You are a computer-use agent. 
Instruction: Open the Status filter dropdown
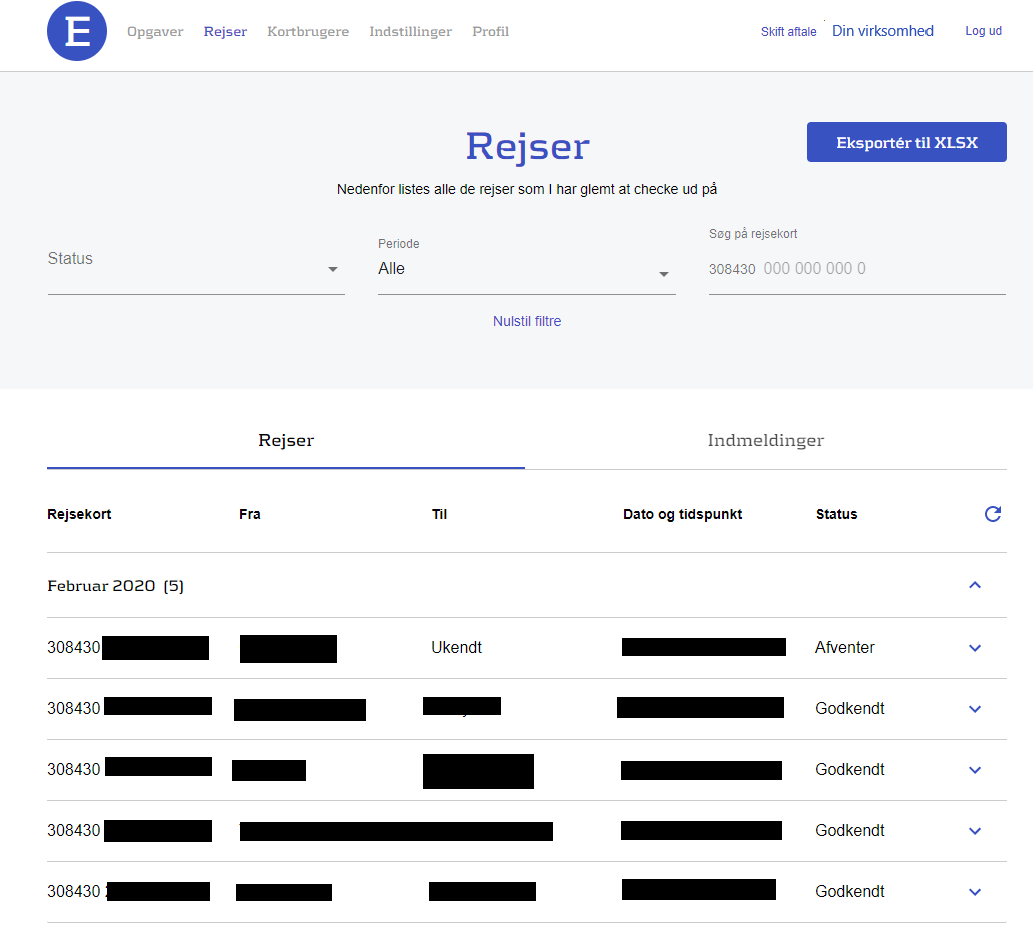[196, 268]
